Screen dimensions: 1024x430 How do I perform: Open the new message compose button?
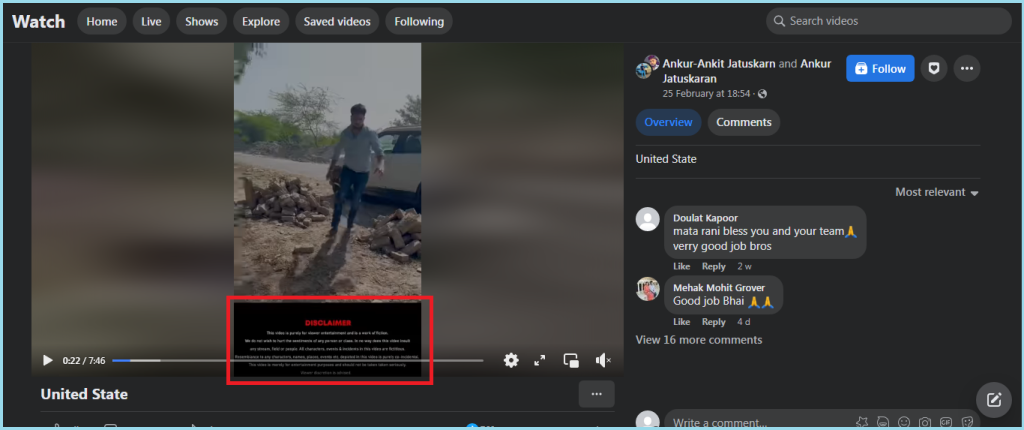coord(994,400)
